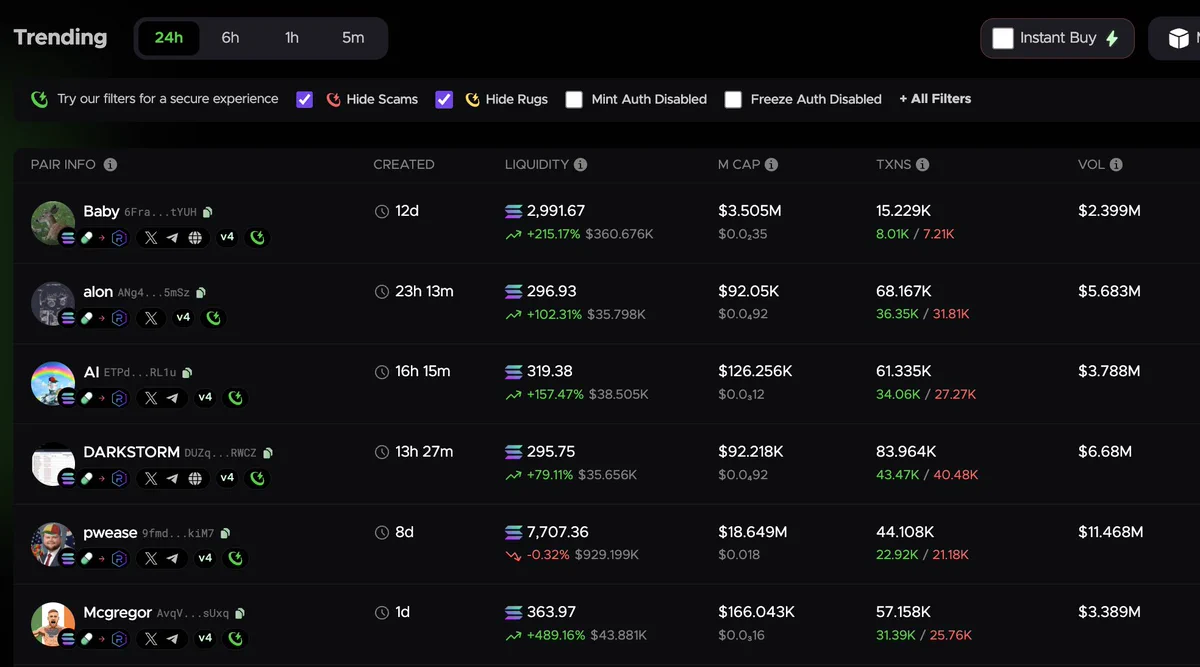Open pwease's X (Twitter) link
This screenshot has width=1200, height=667.
tap(151, 558)
